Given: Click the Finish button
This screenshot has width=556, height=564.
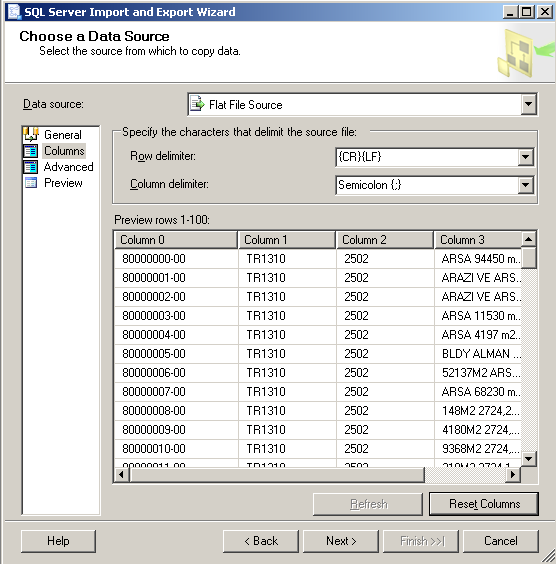Looking at the screenshot, I should 421,541.
